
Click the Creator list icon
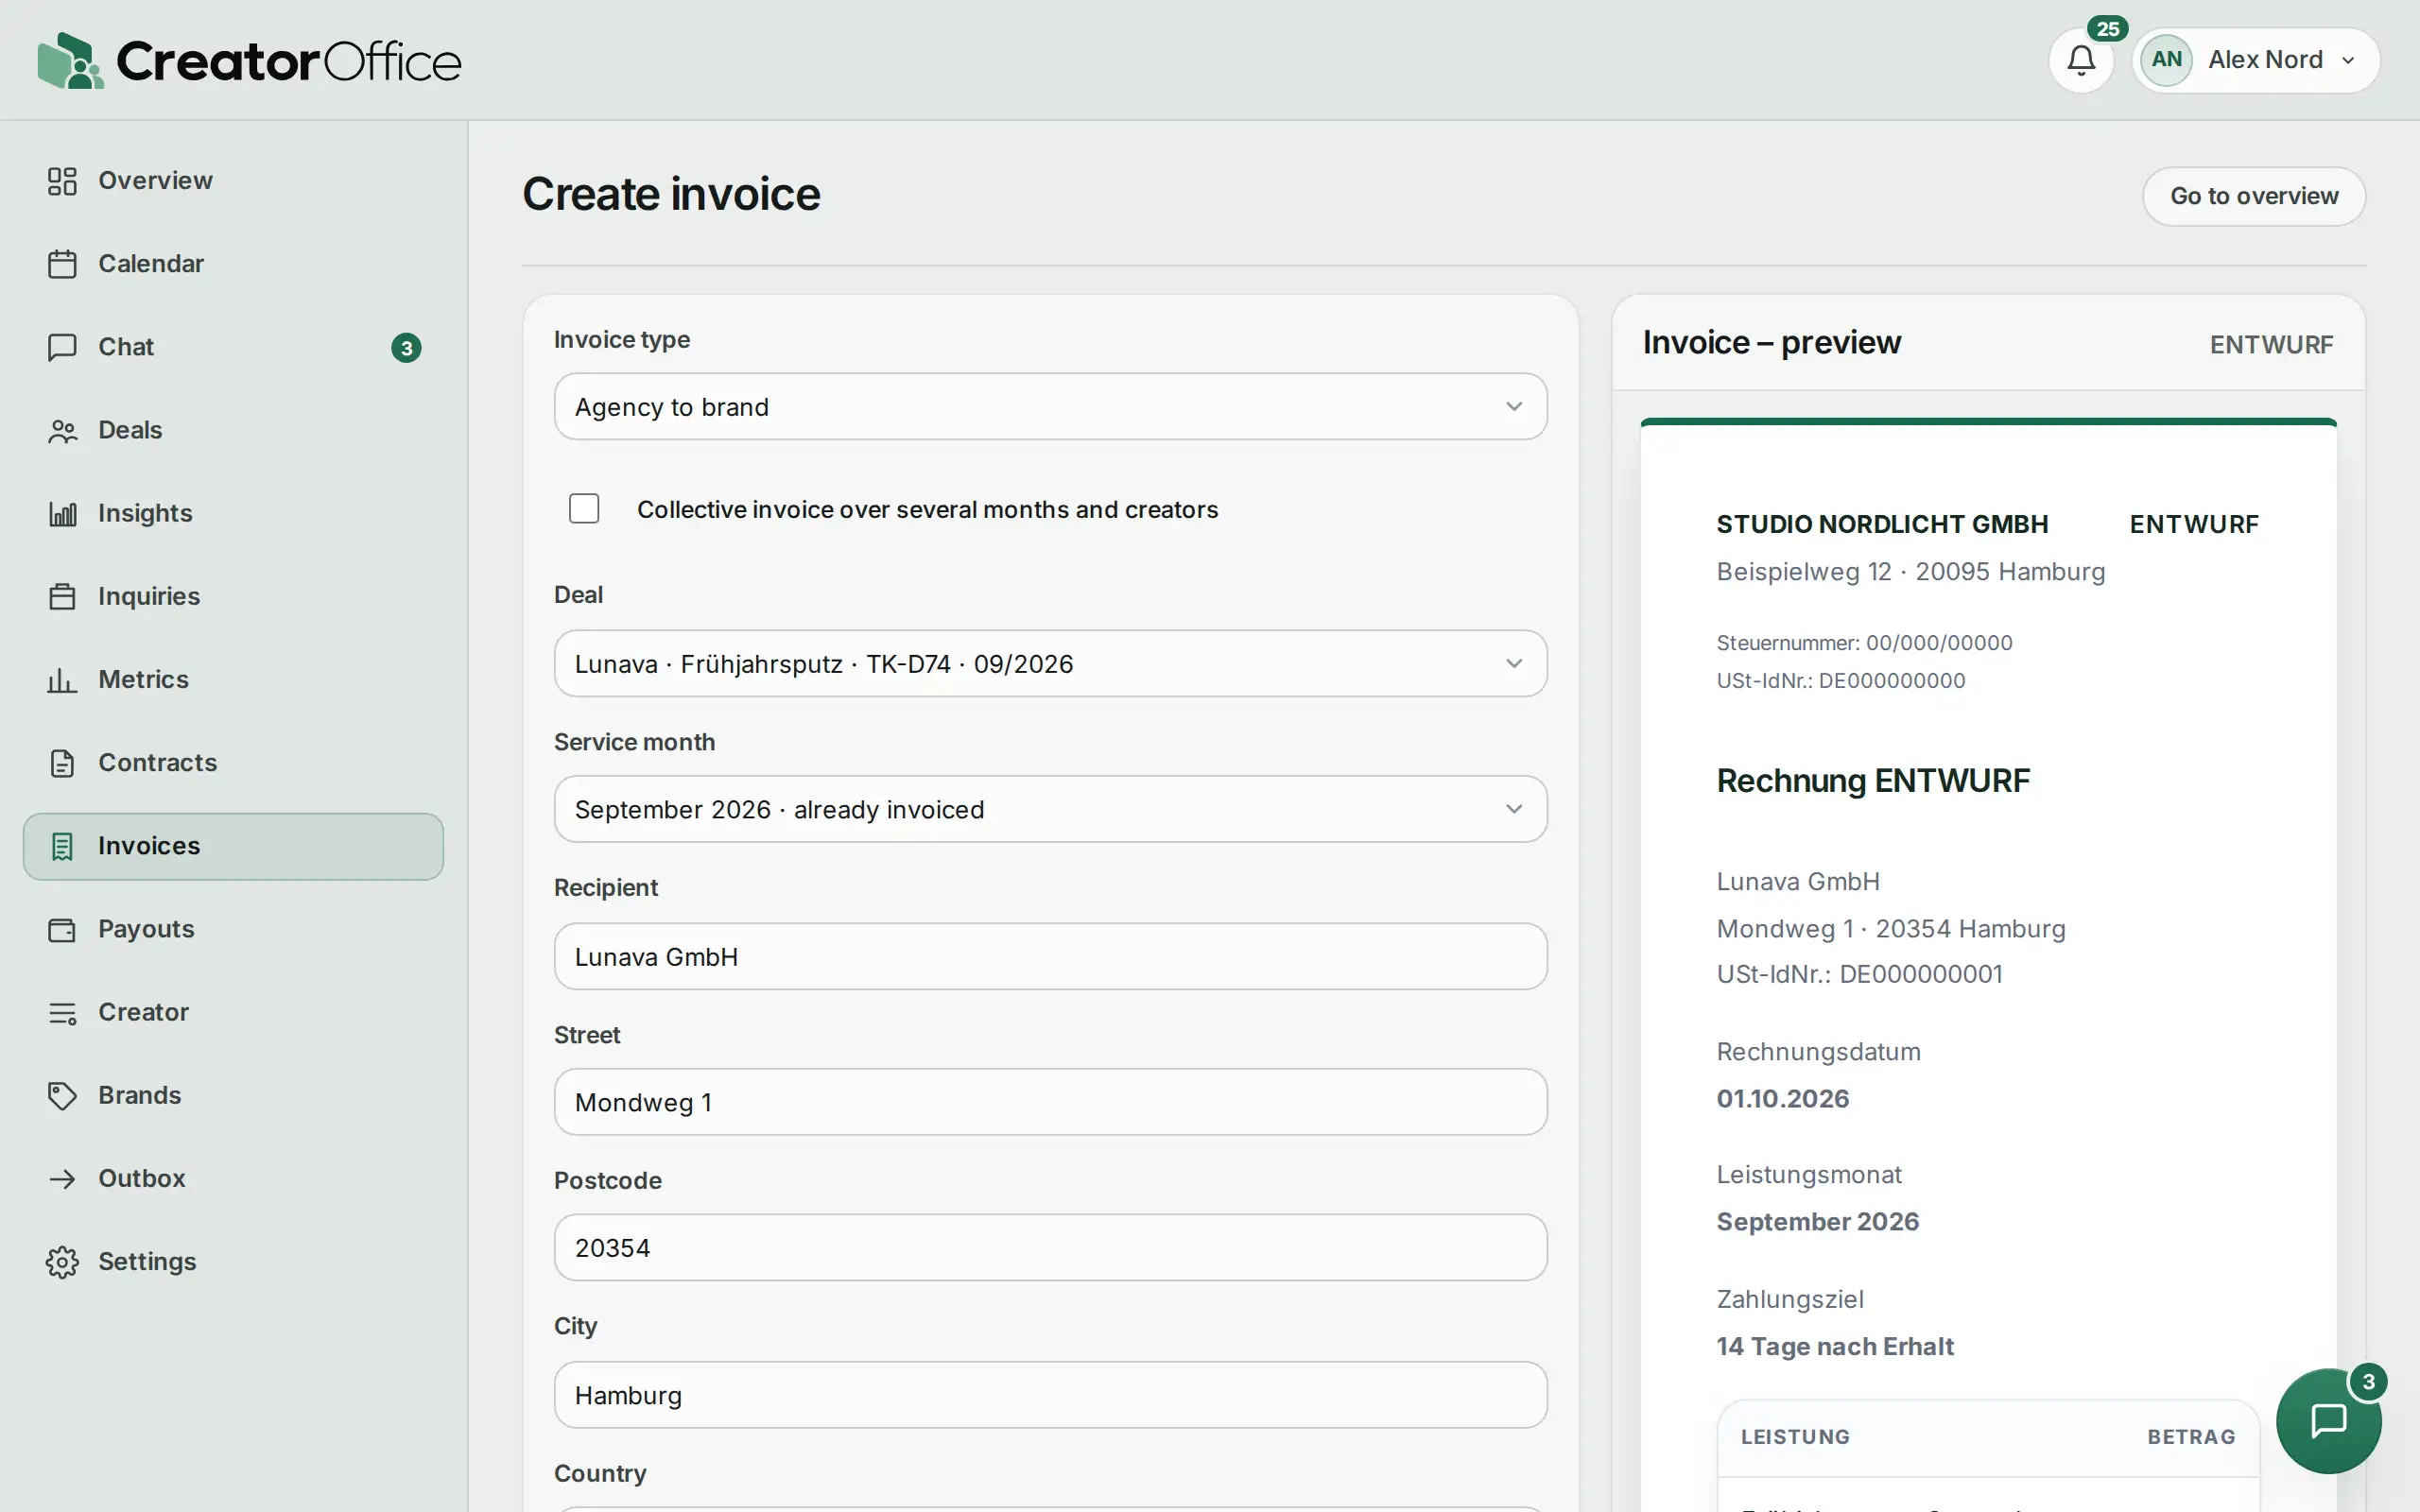(62, 1012)
